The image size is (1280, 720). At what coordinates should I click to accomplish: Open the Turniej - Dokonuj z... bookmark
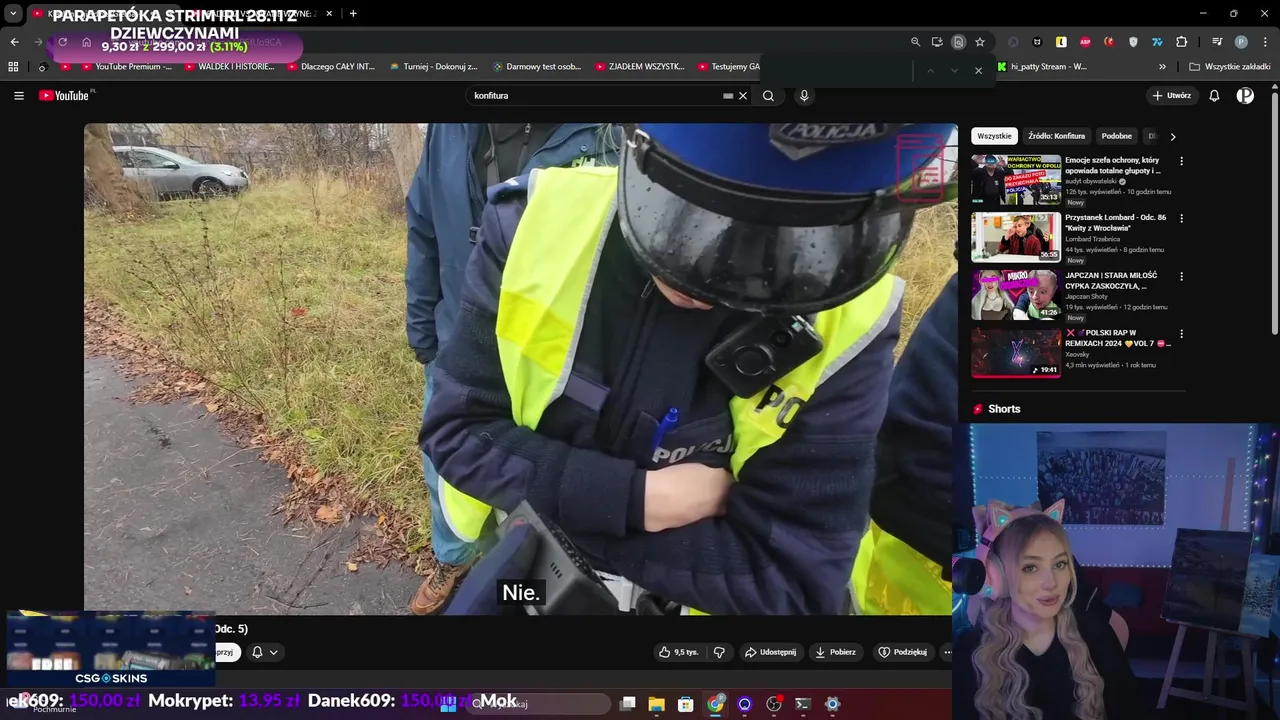tap(434, 67)
